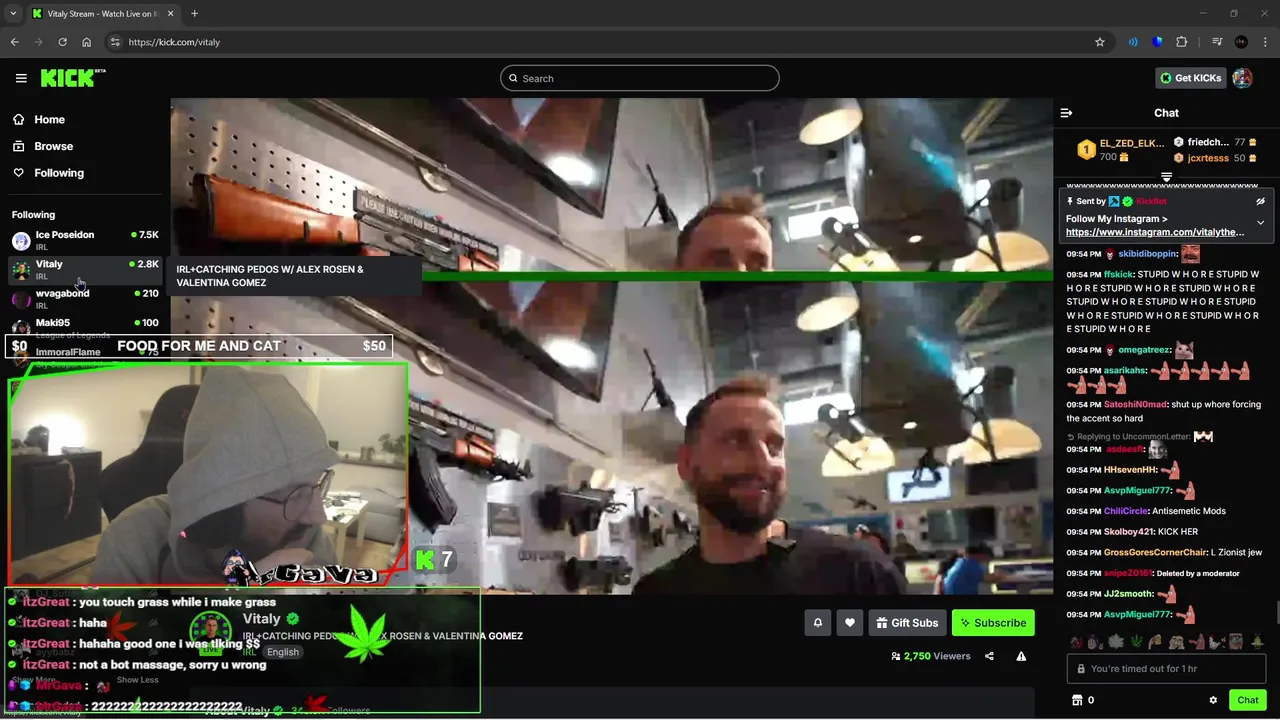Open the browser media control icon
The height and width of the screenshot is (720, 1280).
pyautogui.click(x=1217, y=42)
